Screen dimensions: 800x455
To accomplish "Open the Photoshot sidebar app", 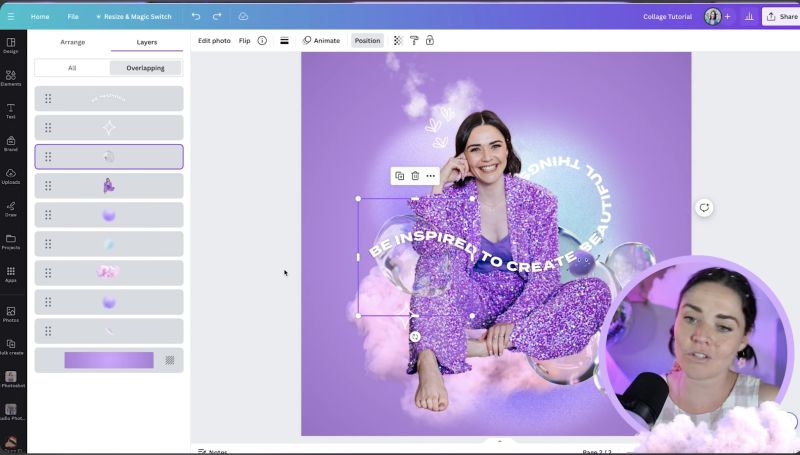I will (11, 380).
